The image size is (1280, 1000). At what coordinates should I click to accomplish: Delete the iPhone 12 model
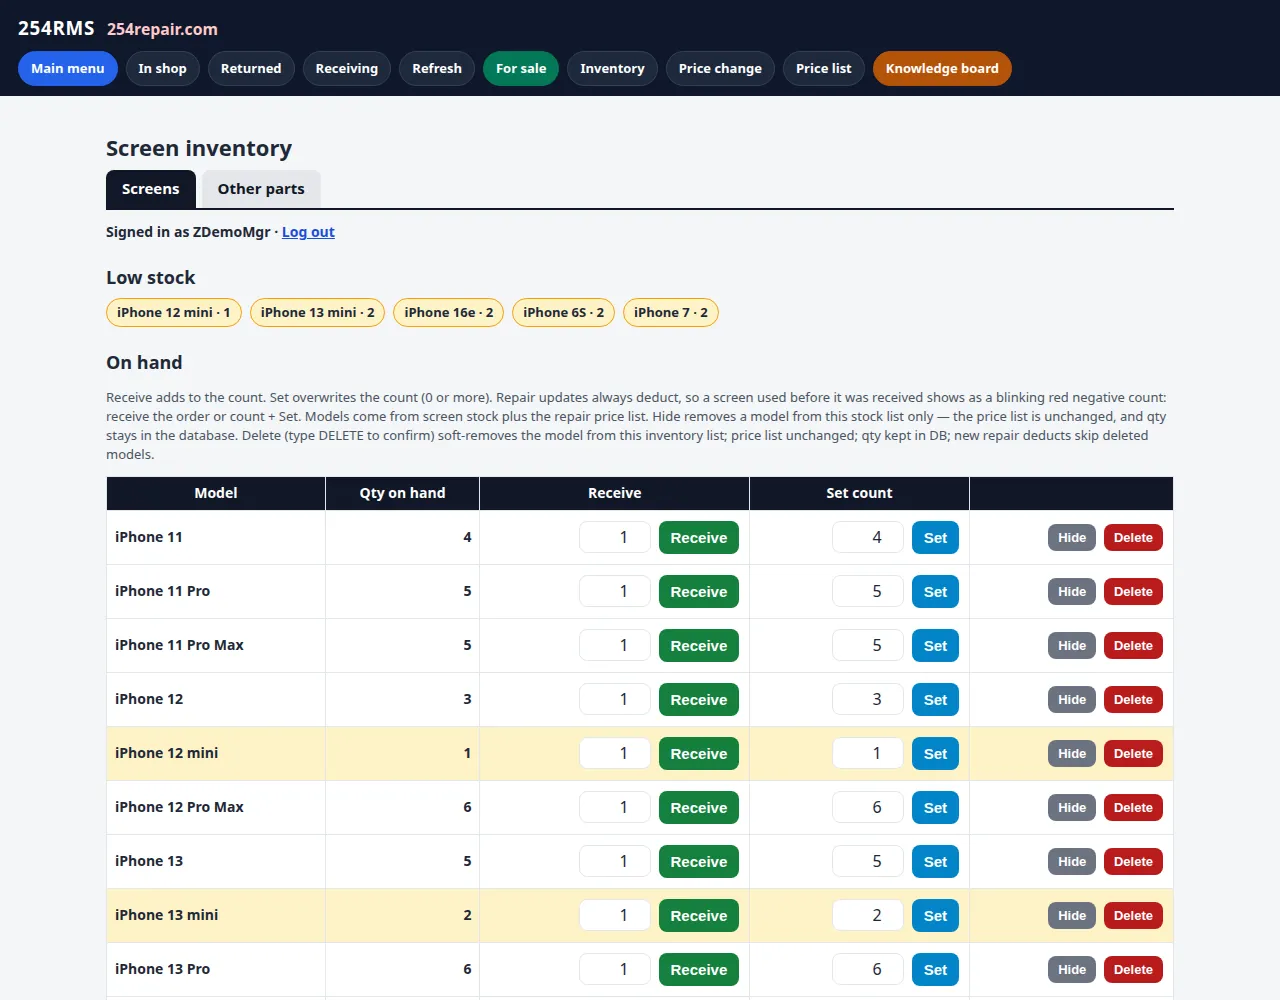1133,700
